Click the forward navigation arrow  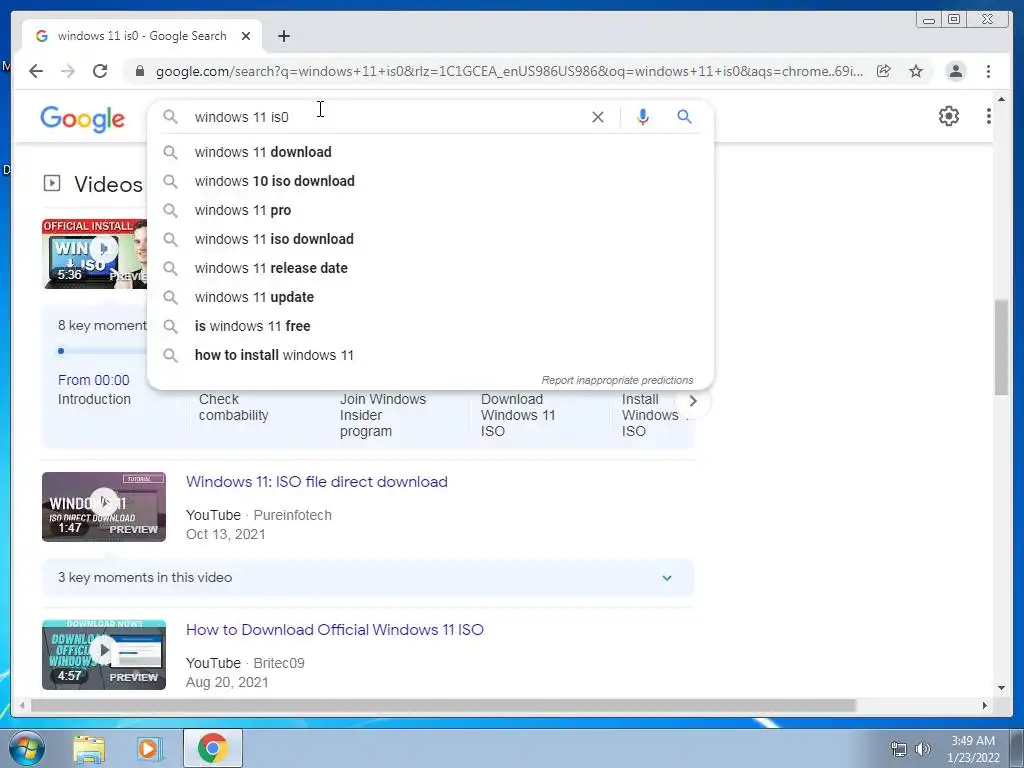tap(68, 71)
